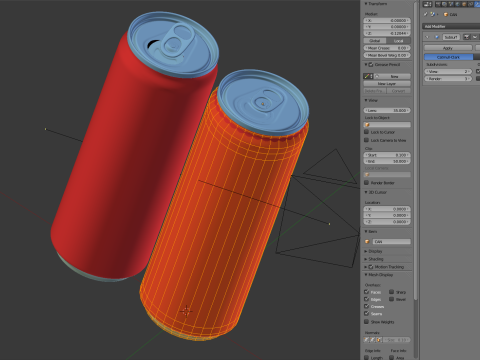This screenshot has height=360, width=480.
Task: Click the Subsurf modifier type icon
Action: pos(437,37)
